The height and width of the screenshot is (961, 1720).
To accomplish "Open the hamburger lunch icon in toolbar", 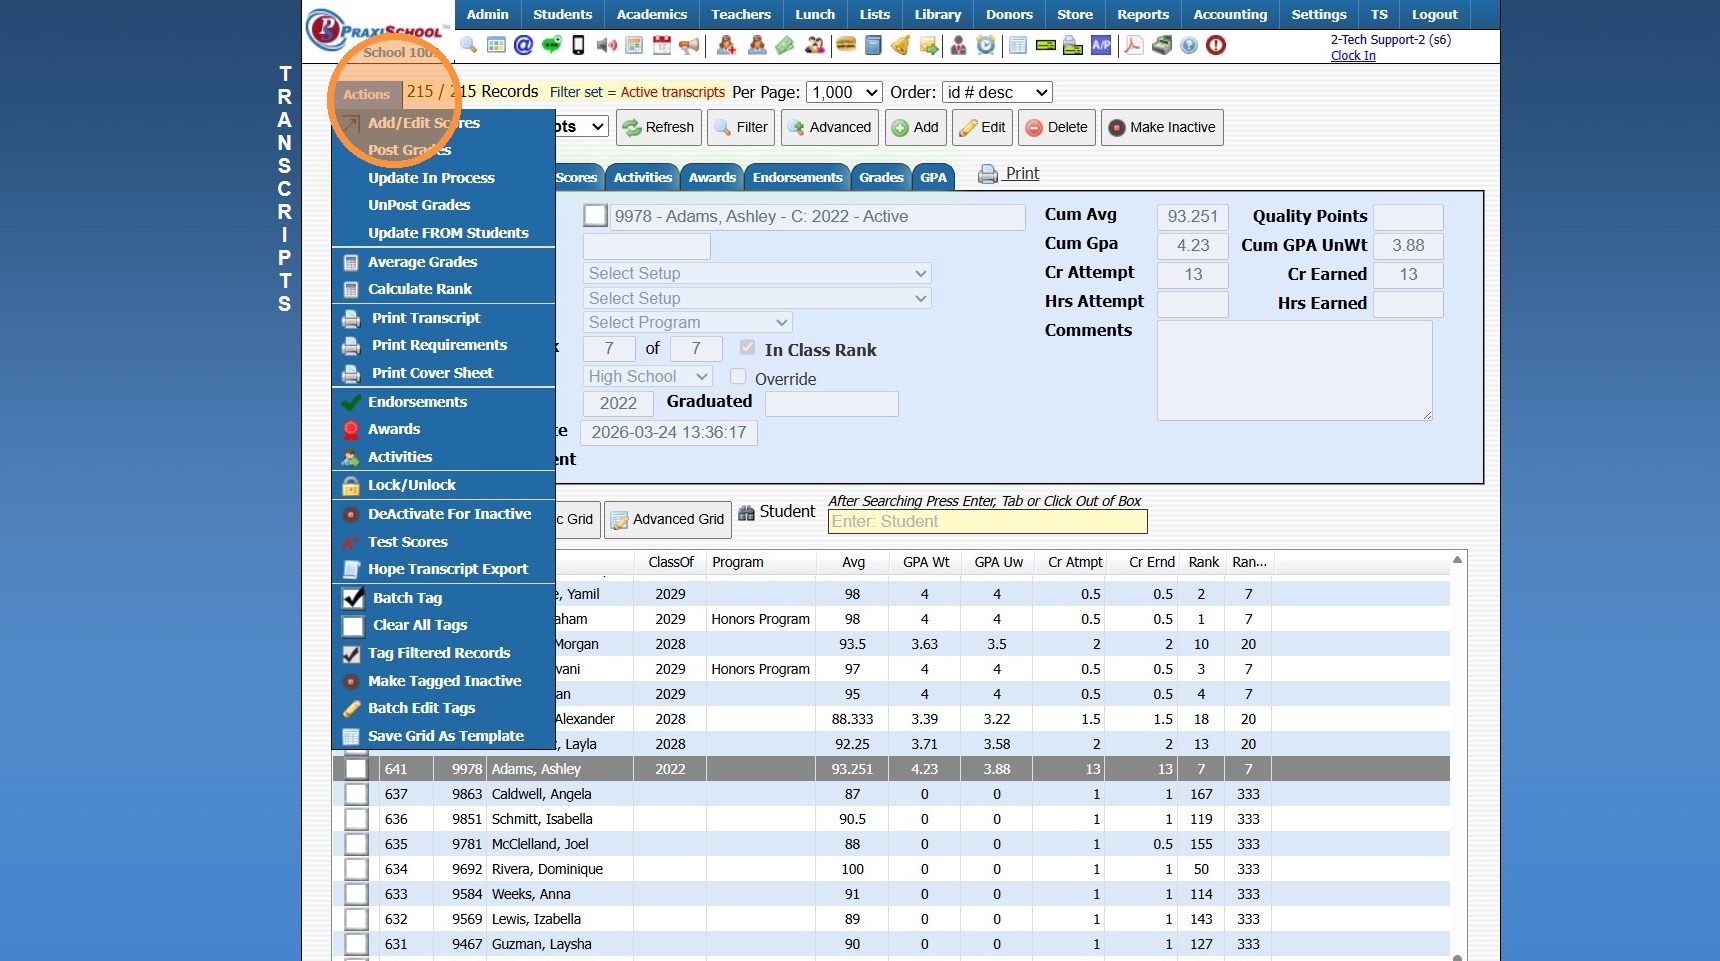I will point(845,45).
